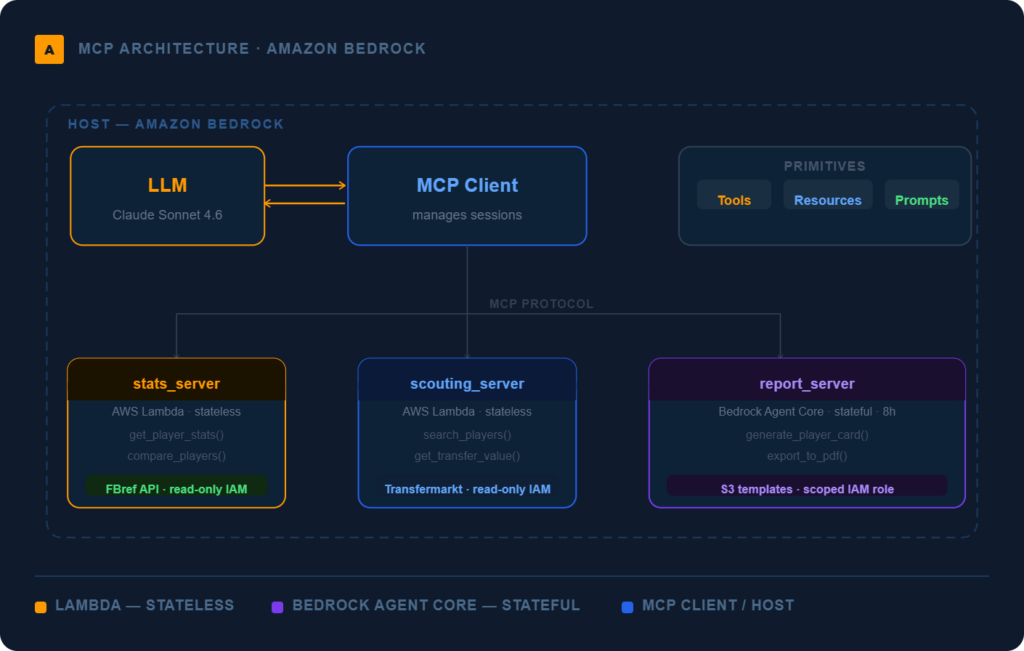The height and width of the screenshot is (651, 1024).
Task: Open the scouting_server header
Action: click(x=467, y=383)
